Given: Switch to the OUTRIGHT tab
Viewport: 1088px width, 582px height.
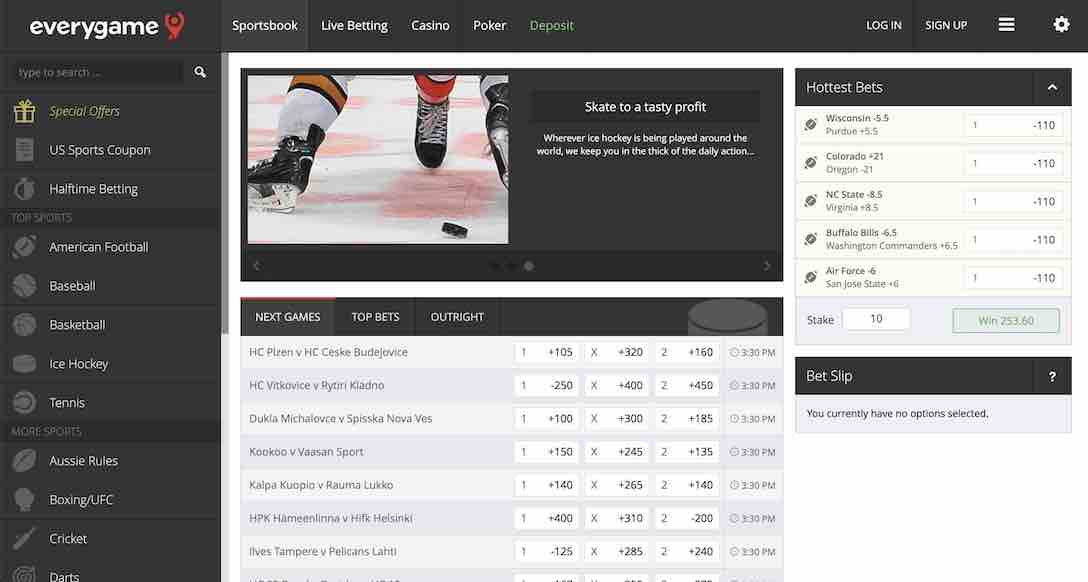Looking at the screenshot, I should [457, 317].
